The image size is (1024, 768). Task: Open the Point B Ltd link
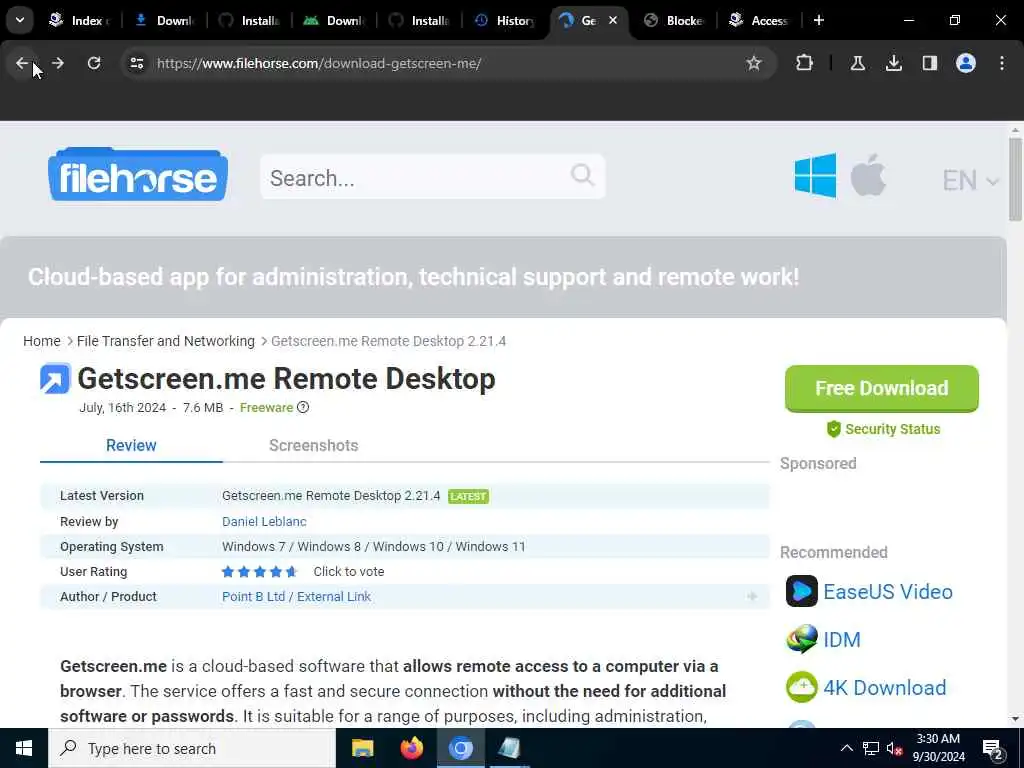click(253, 596)
